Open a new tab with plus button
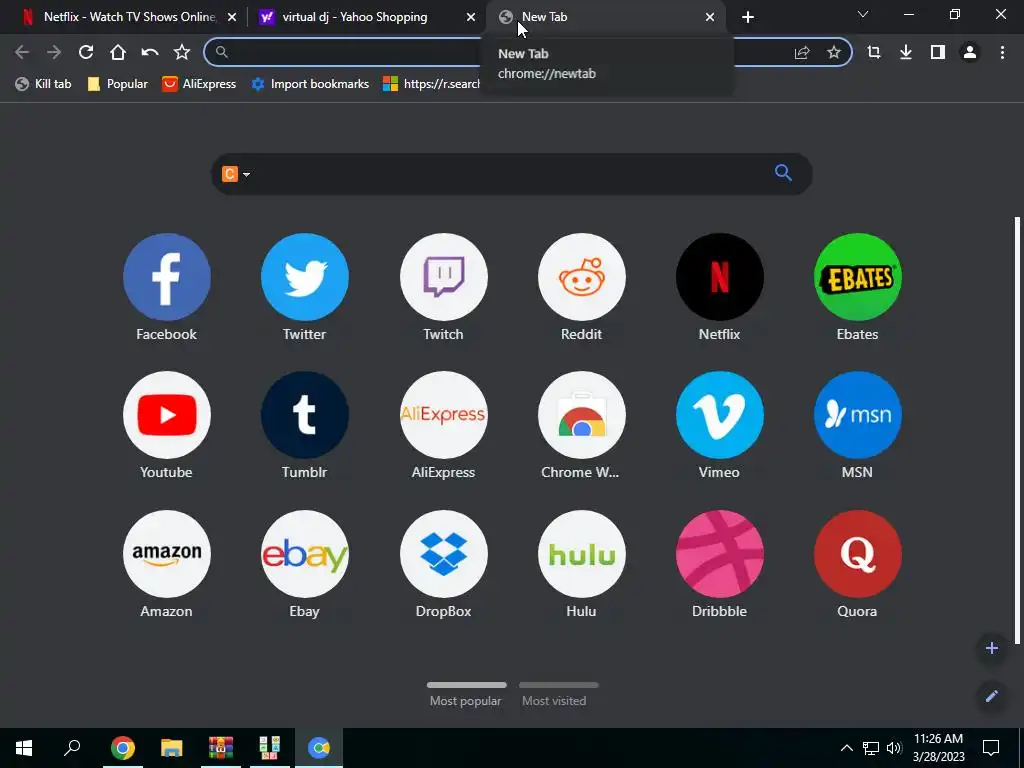Screen dimensions: 1024x768 (748, 17)
